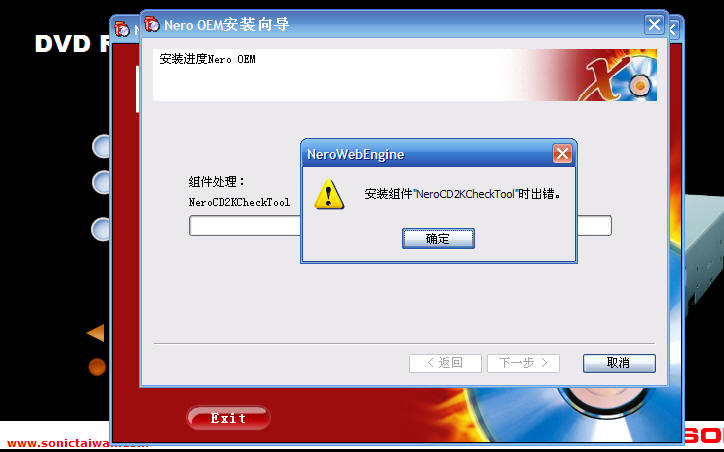Select the middle round option button at left
Image resolution: width=724 pixels, height=452 pixels.
pos(102,182)
